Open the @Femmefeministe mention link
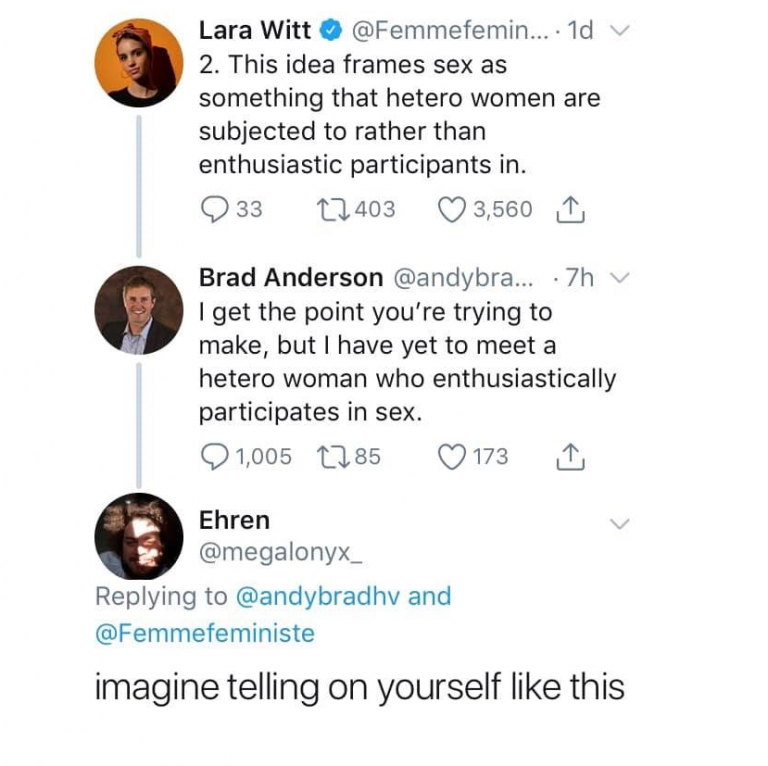Viewport: 768px width, 766px height. point(204,633)
